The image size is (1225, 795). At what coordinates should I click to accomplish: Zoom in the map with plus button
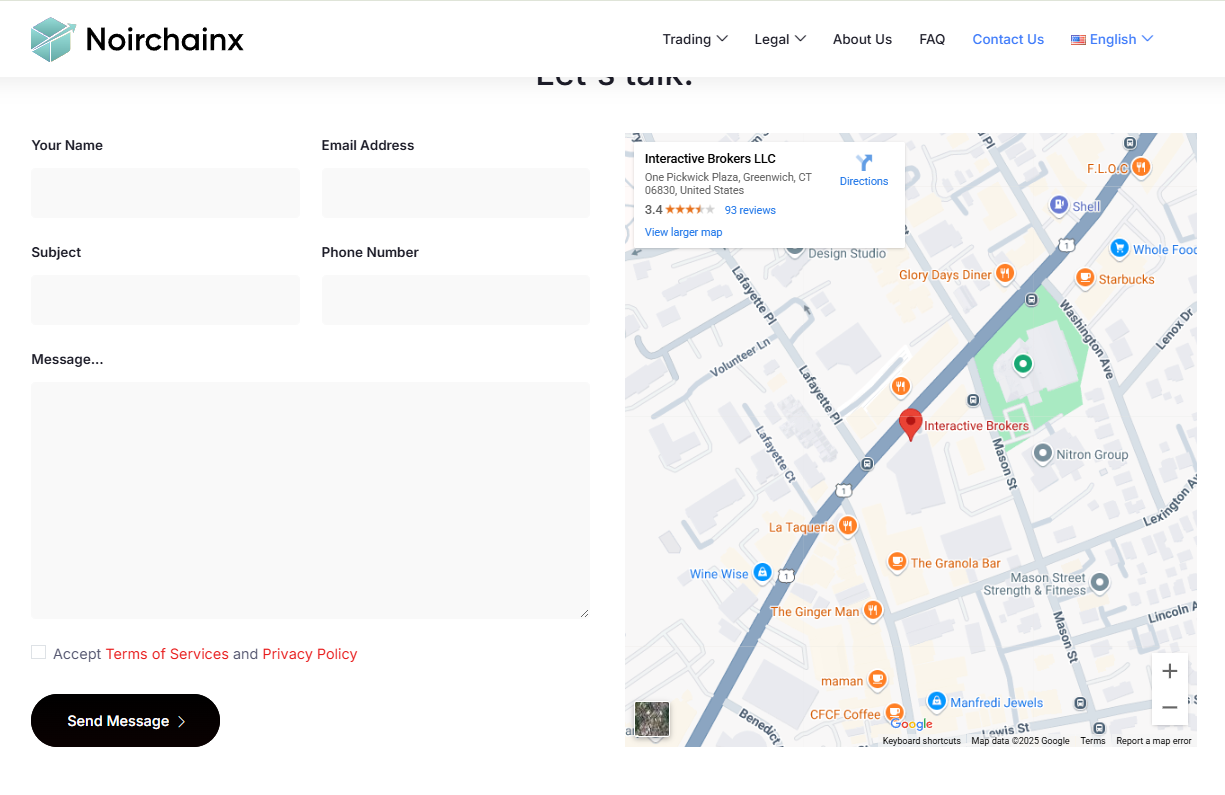tap(1170, 671)
